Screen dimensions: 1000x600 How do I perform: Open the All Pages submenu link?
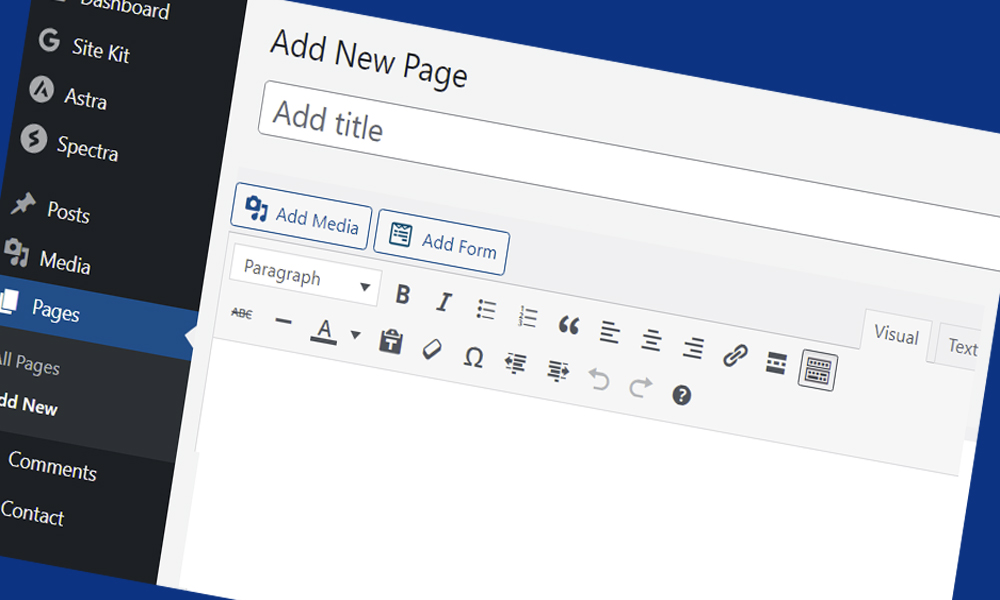point(29,362)
